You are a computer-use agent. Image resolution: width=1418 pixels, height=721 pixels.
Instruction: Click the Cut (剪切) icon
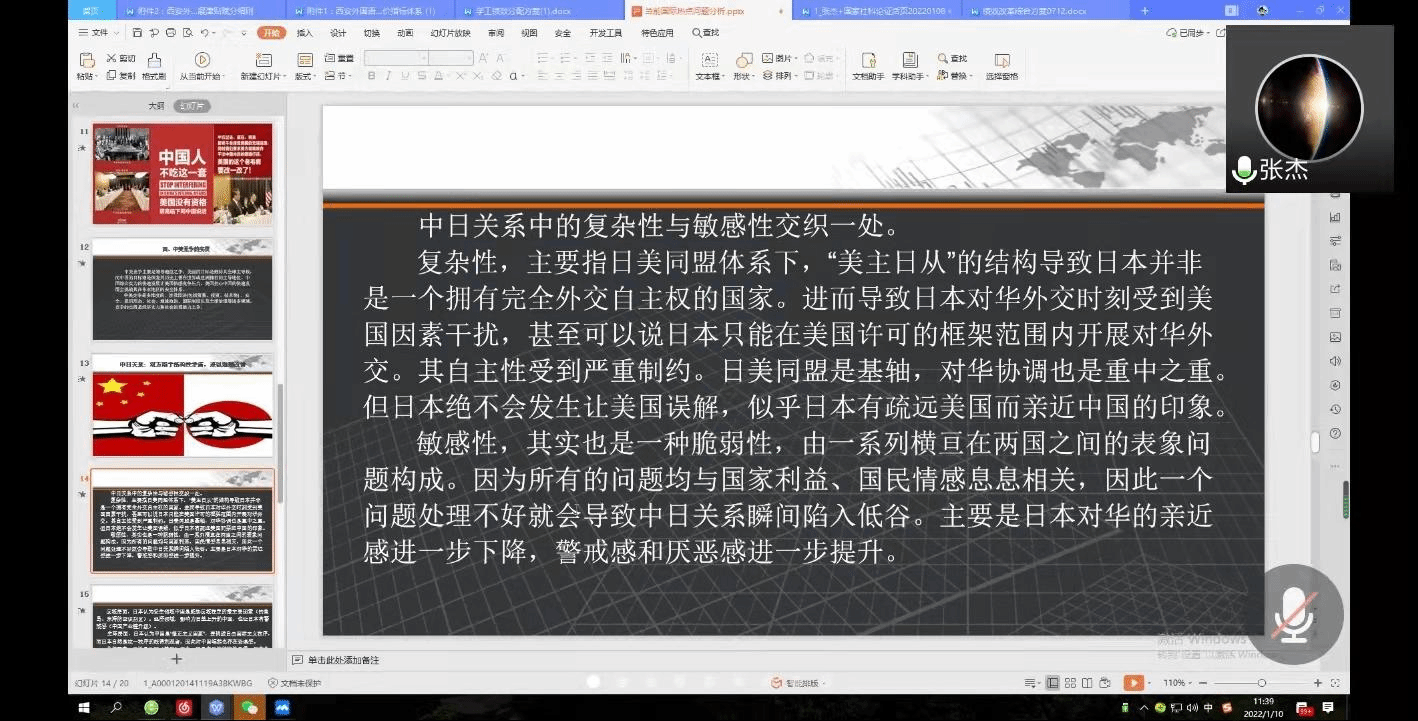tap(120, 58)
